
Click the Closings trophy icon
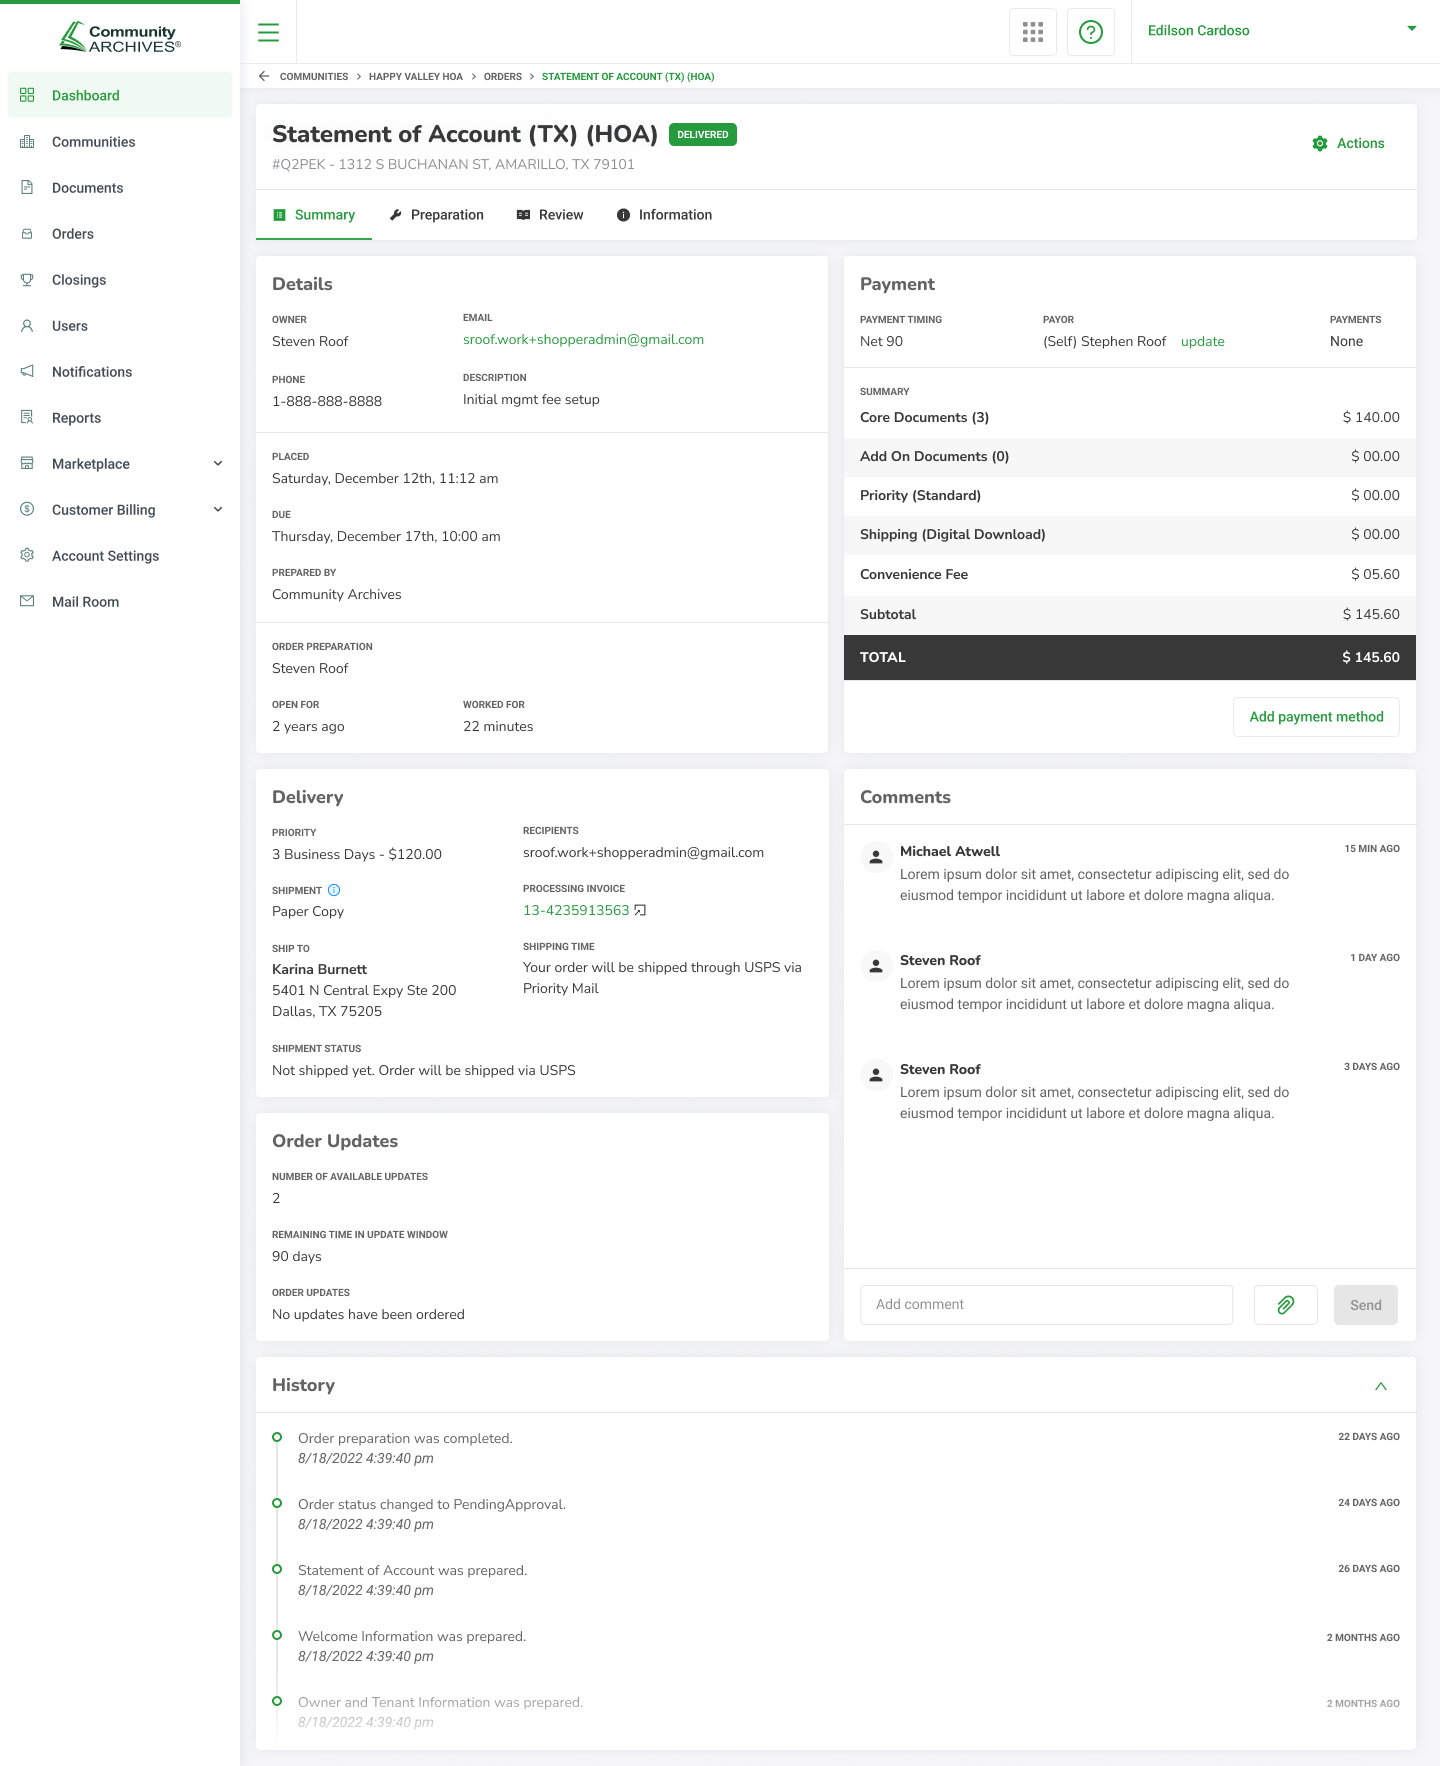tap(27, 280)
